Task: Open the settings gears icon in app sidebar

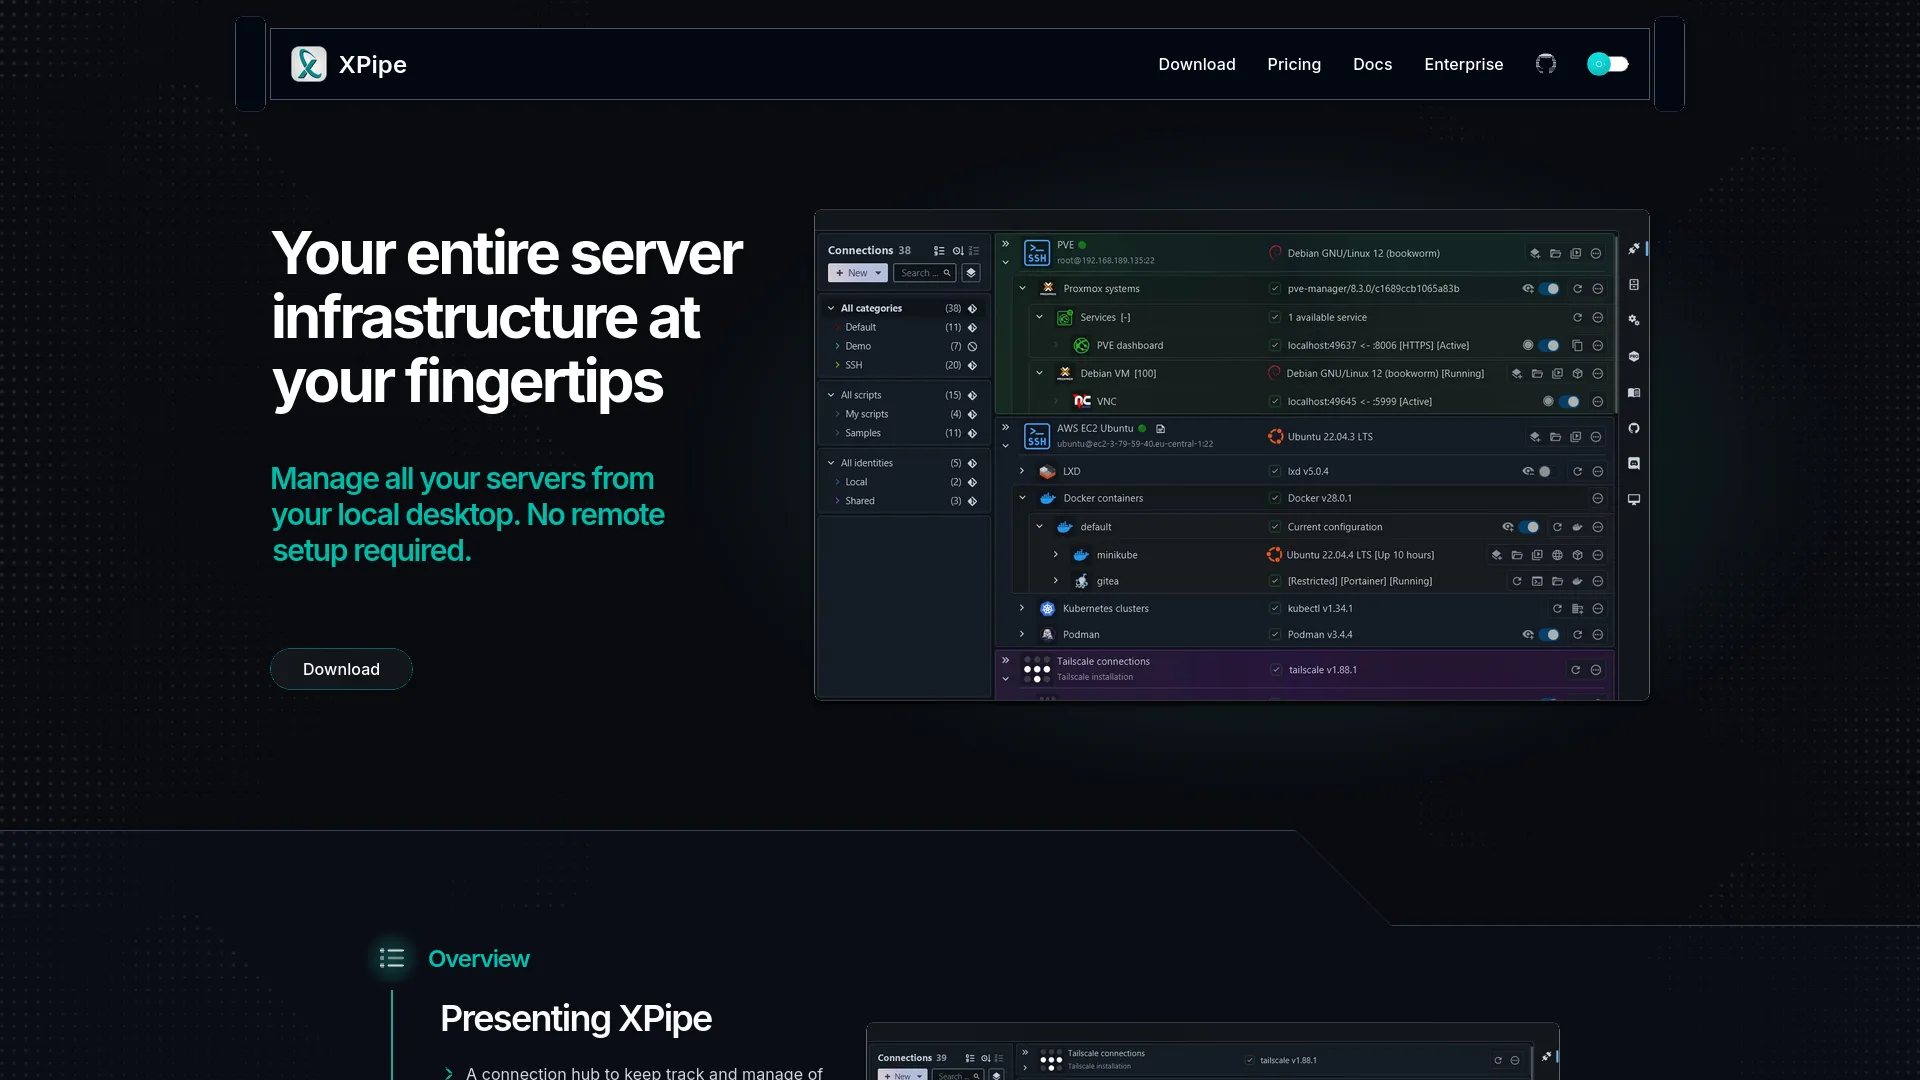Action: 1634,320
